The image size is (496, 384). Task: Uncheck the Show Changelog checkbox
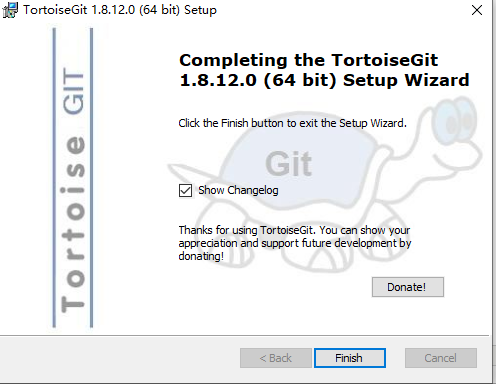[x=185, y=190]
